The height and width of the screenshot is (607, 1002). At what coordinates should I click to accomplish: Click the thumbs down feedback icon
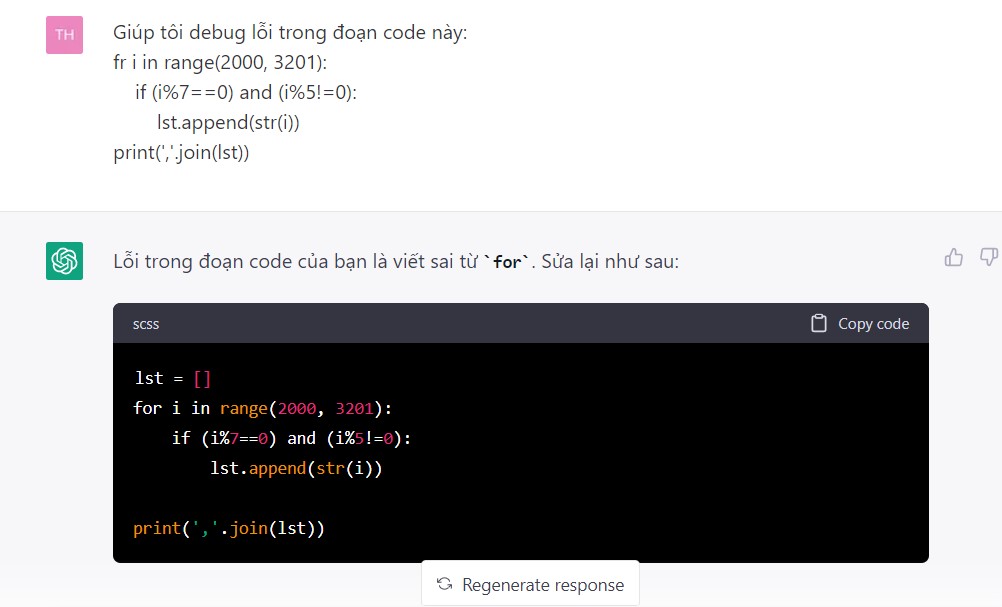click(x=988, y=258)
